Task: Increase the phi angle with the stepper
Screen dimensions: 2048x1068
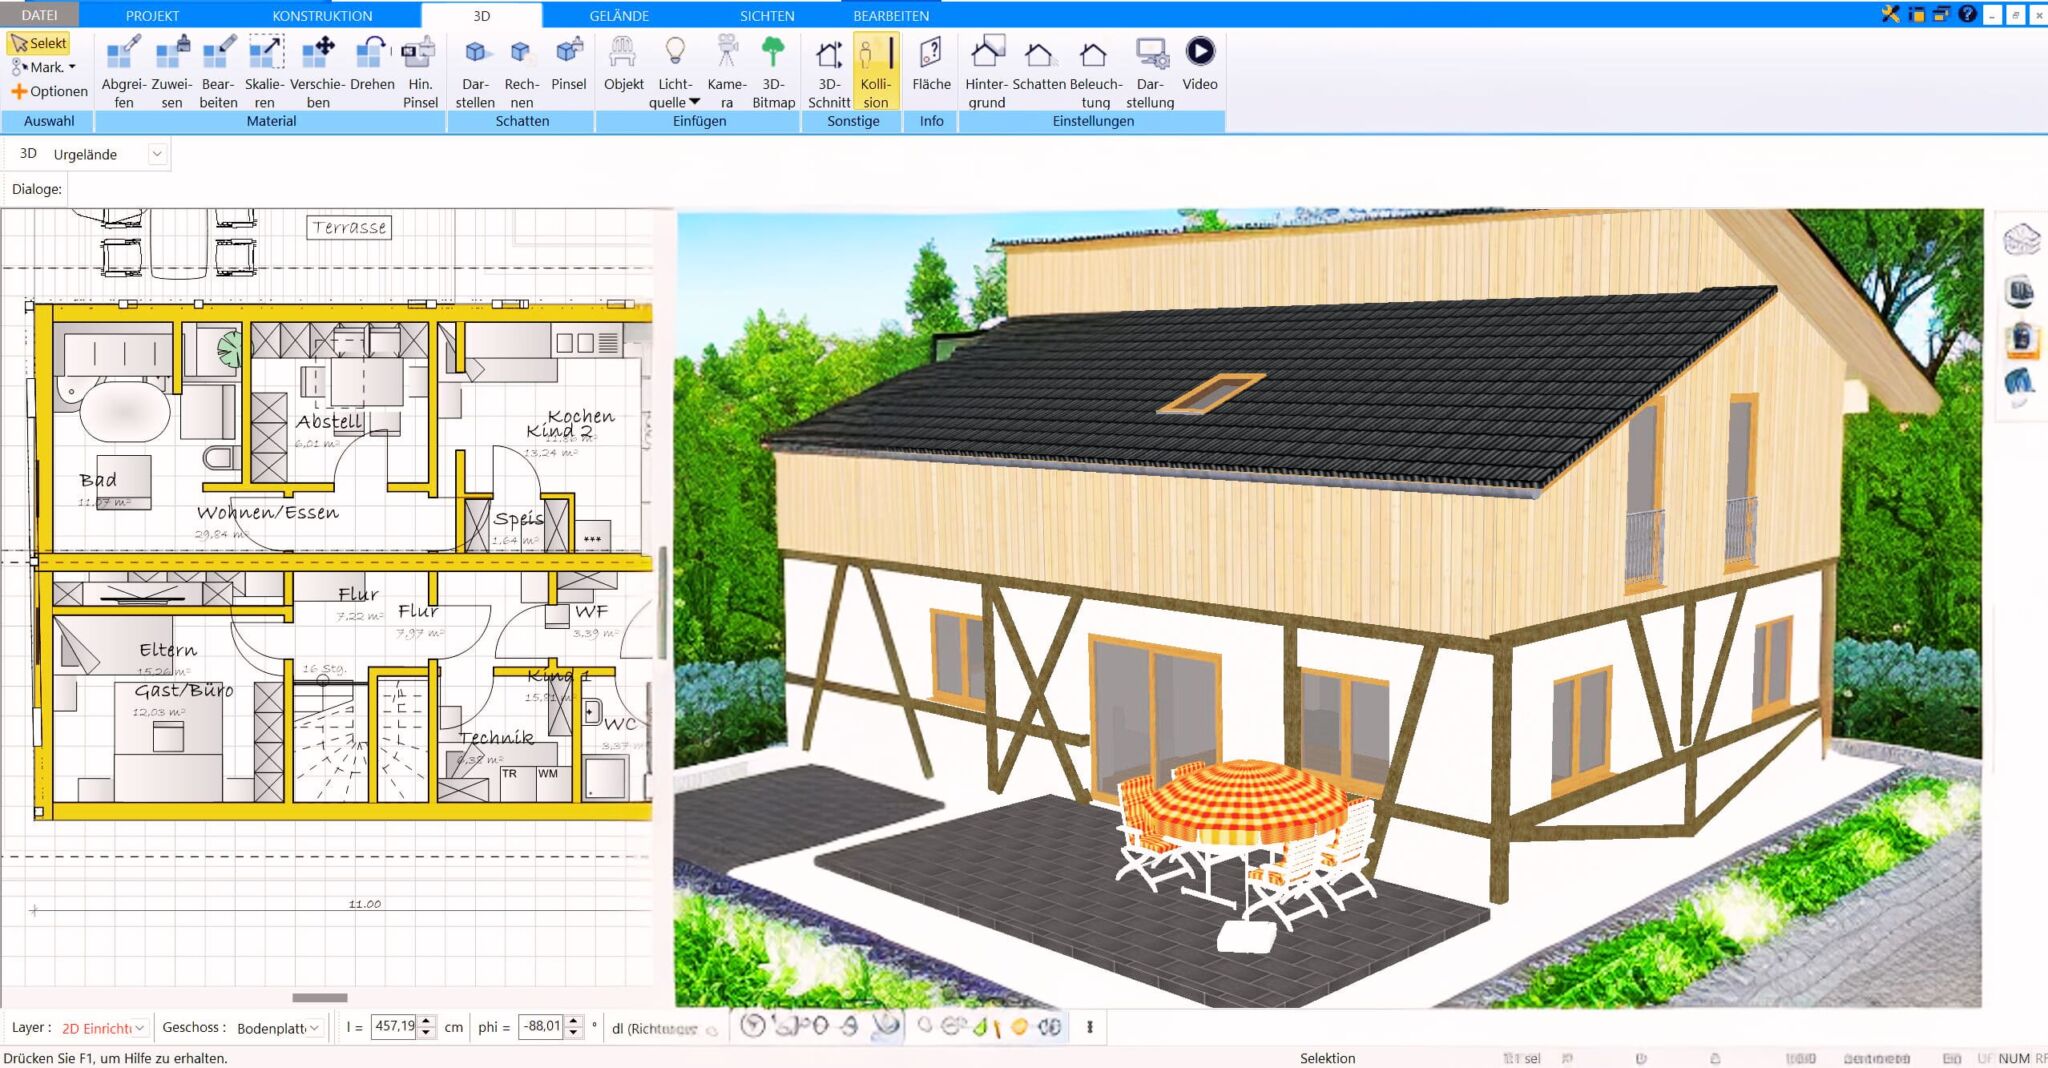Action: [x=573, y=1021]
